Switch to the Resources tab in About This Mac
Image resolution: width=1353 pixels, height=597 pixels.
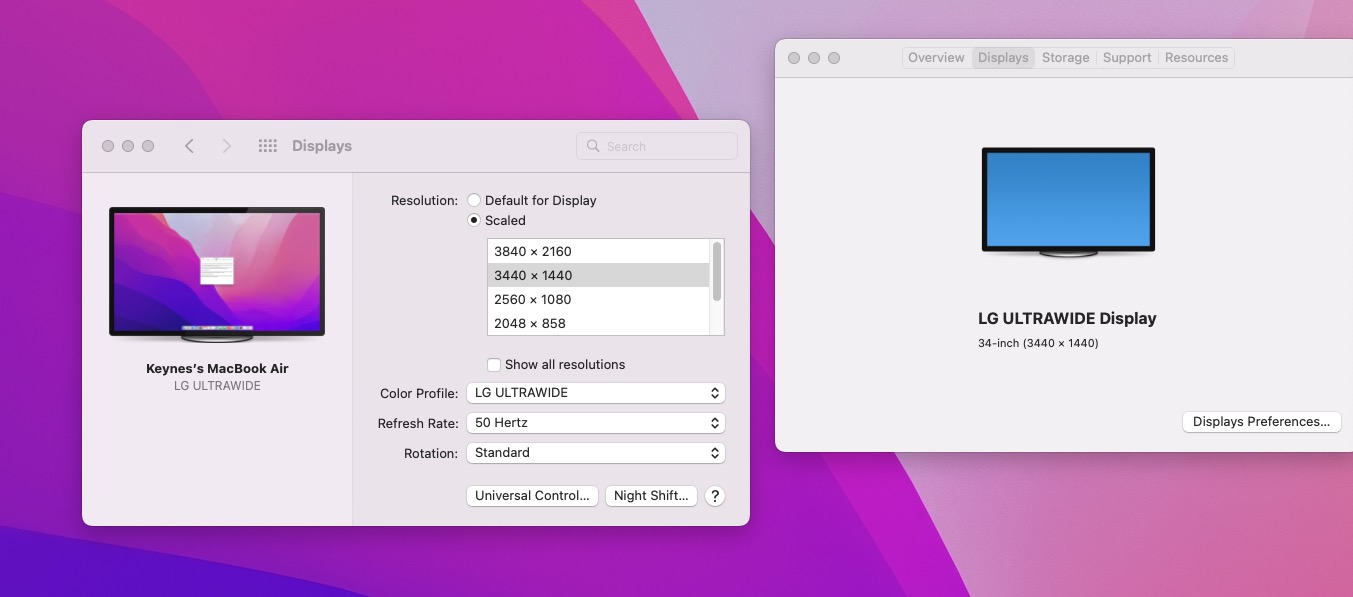[x=1196, y=58]
